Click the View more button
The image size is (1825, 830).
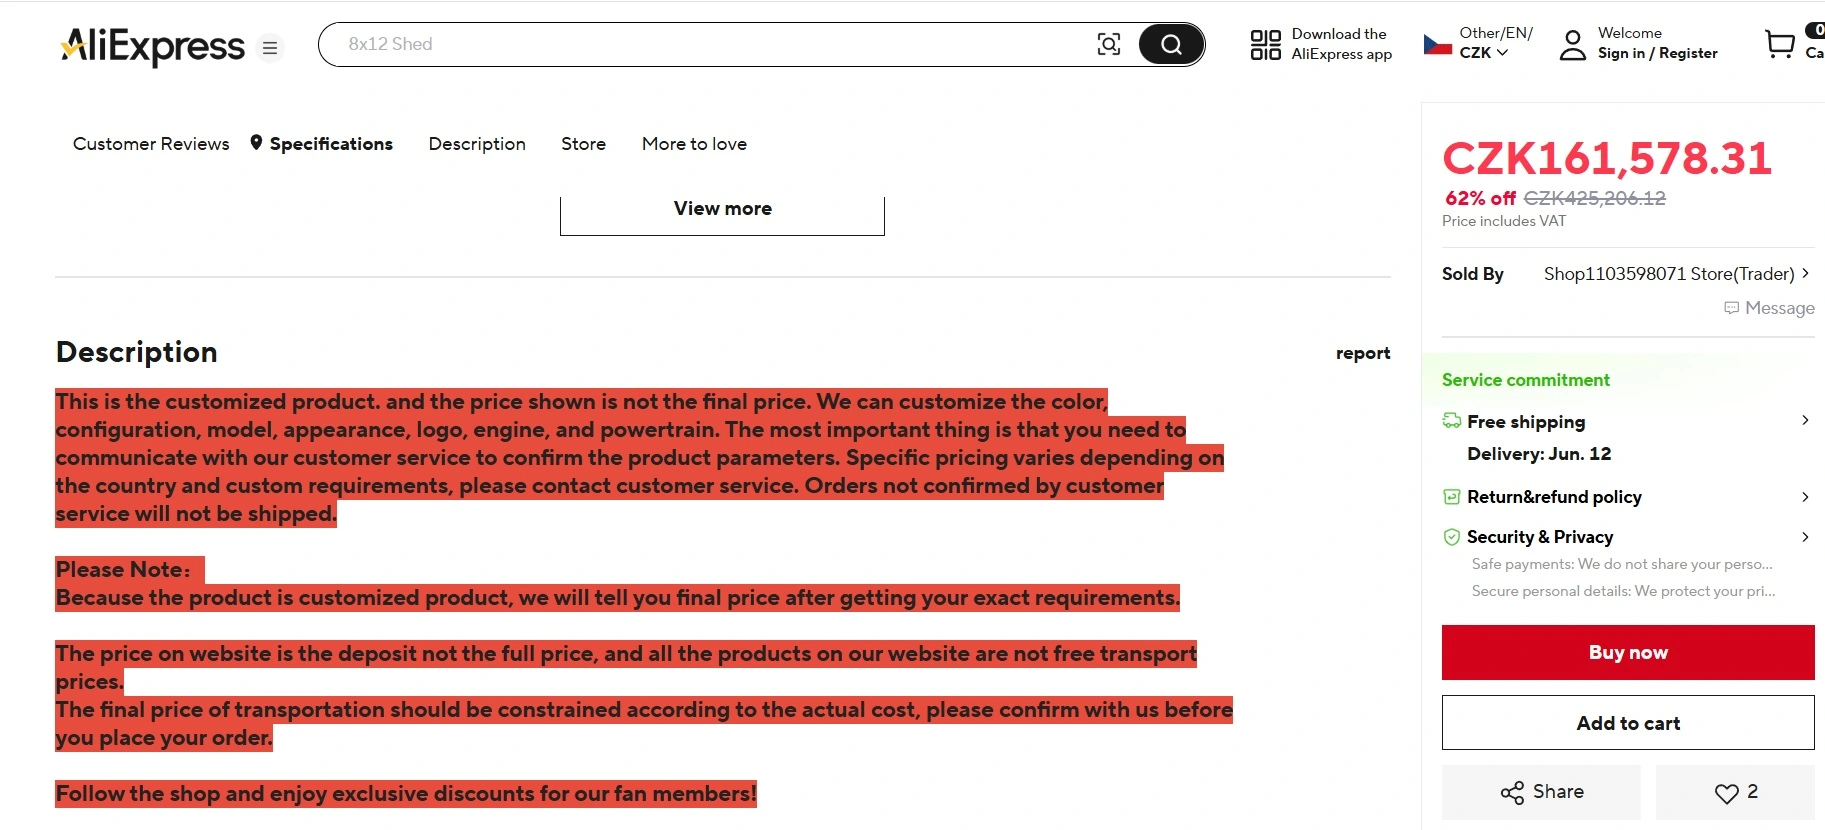pos(722,210)
